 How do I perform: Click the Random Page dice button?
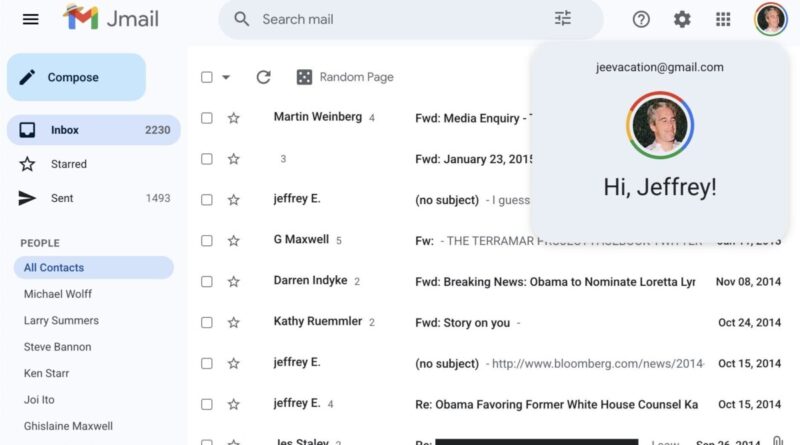pyautogui.click(x=345, y=77)
